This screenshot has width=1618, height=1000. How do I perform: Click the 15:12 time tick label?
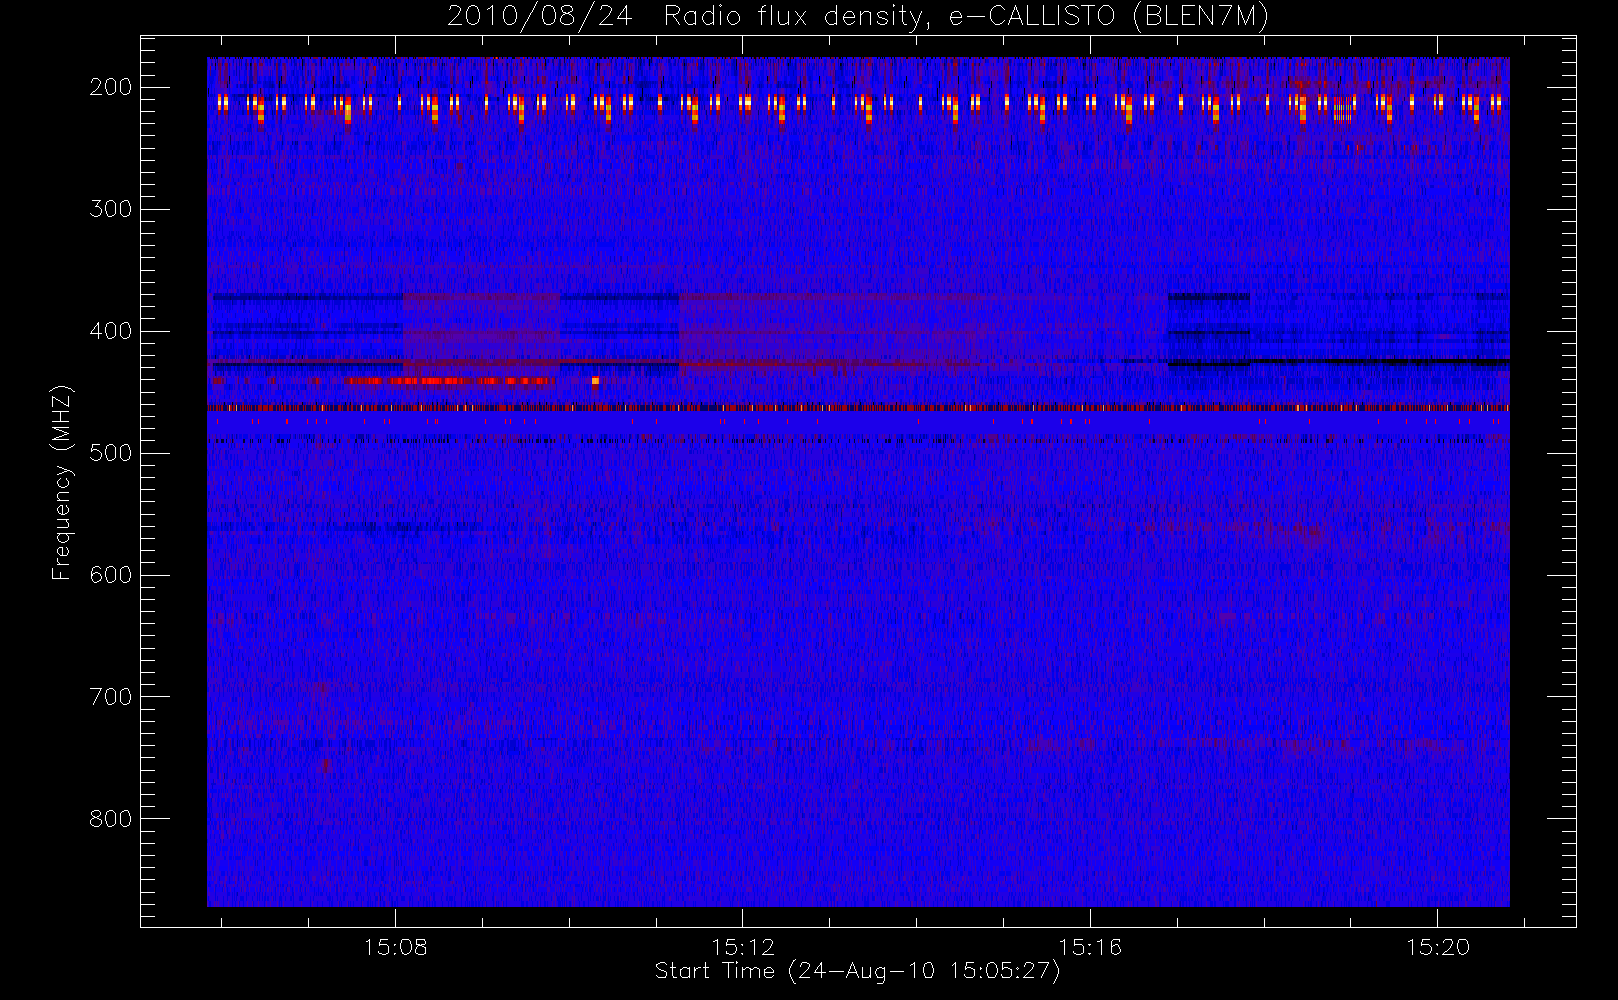[743, 946]
